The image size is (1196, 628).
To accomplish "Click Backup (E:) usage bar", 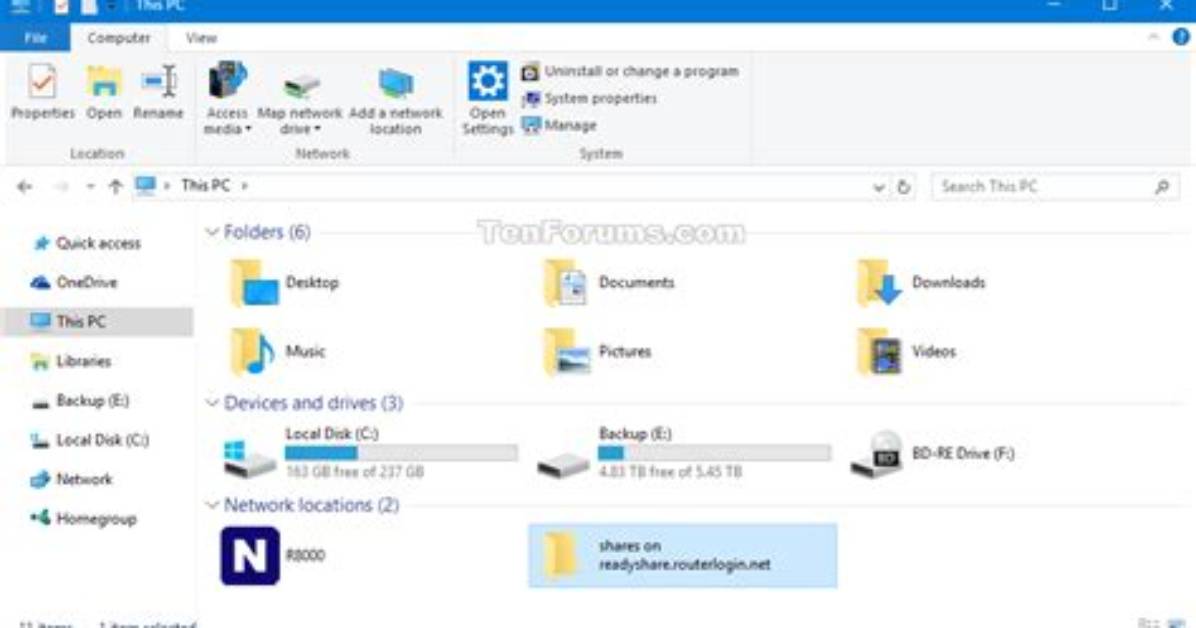I will pos(715,453).
